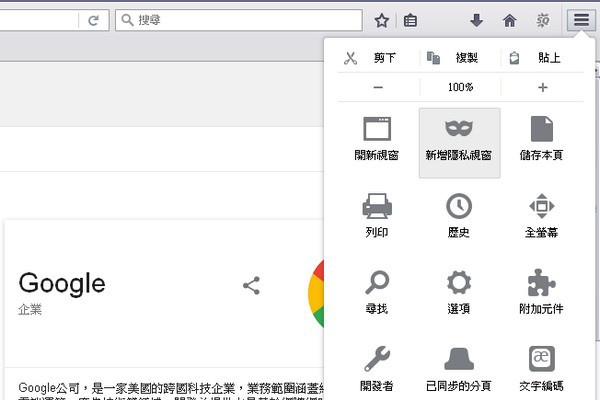Image resolution: width=600 pixels, height=400 pixels.
Task: Click the share icon beside Google
Action: pos(251,286)
